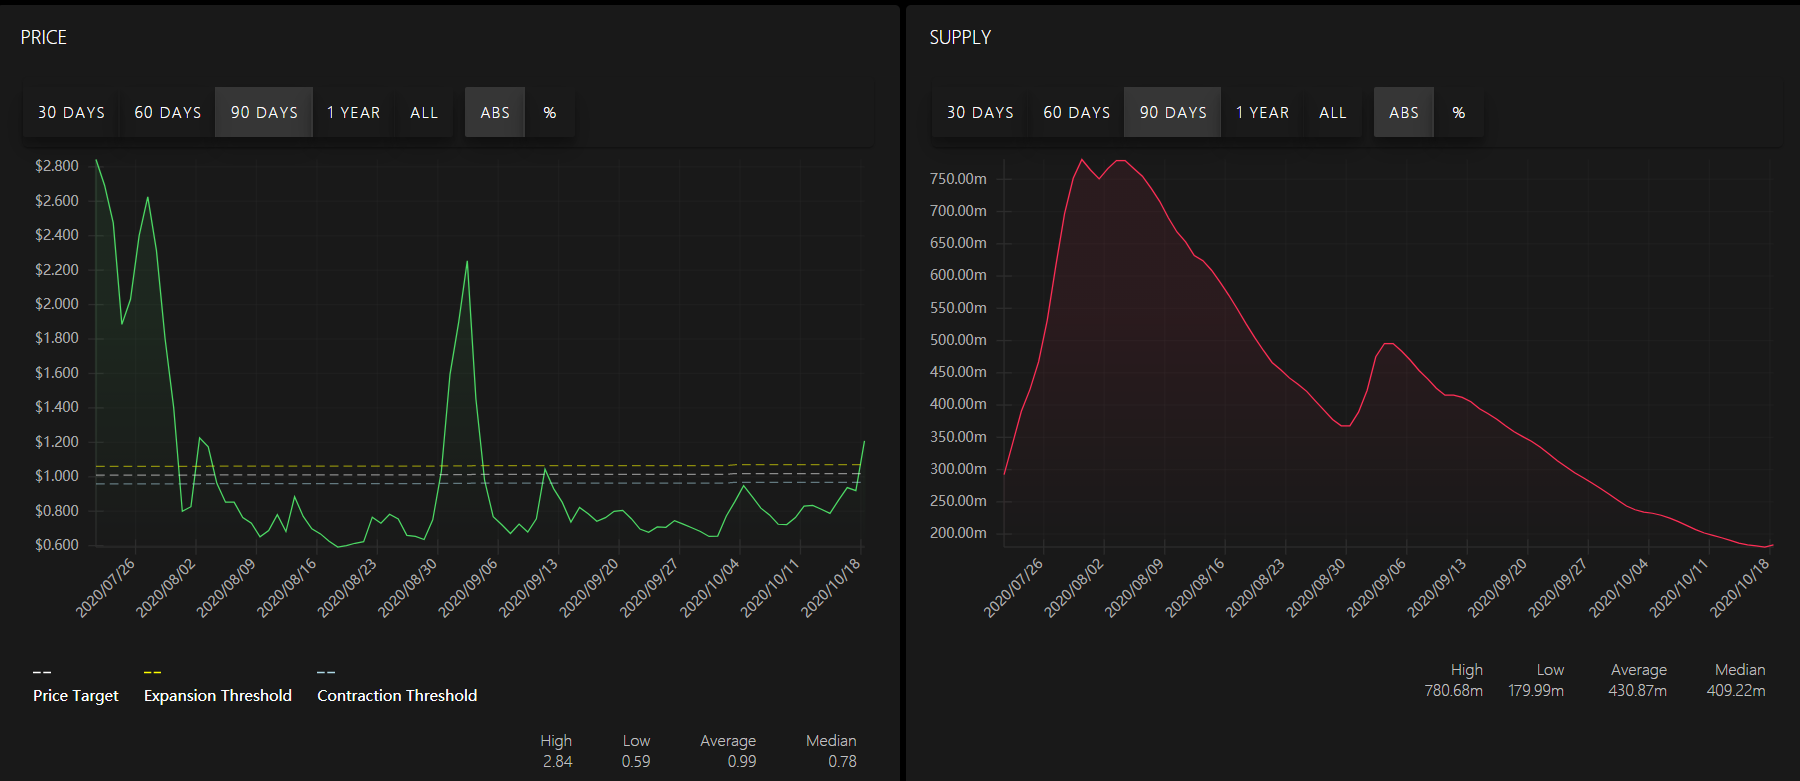This screenshot has width=1800, height=781.
Task: Select 30 DAYS range on Price chart
Action: (x=71, y=113)
